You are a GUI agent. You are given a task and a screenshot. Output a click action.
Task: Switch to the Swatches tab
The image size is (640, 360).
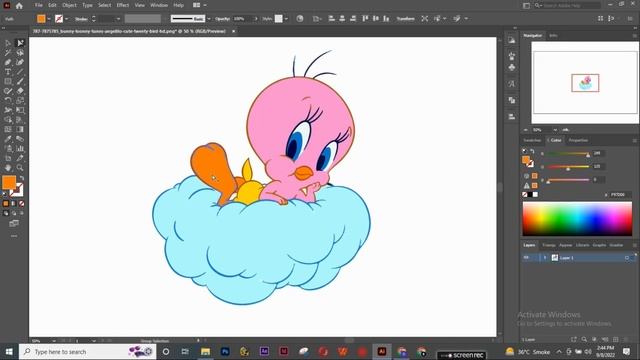[532, 140]
